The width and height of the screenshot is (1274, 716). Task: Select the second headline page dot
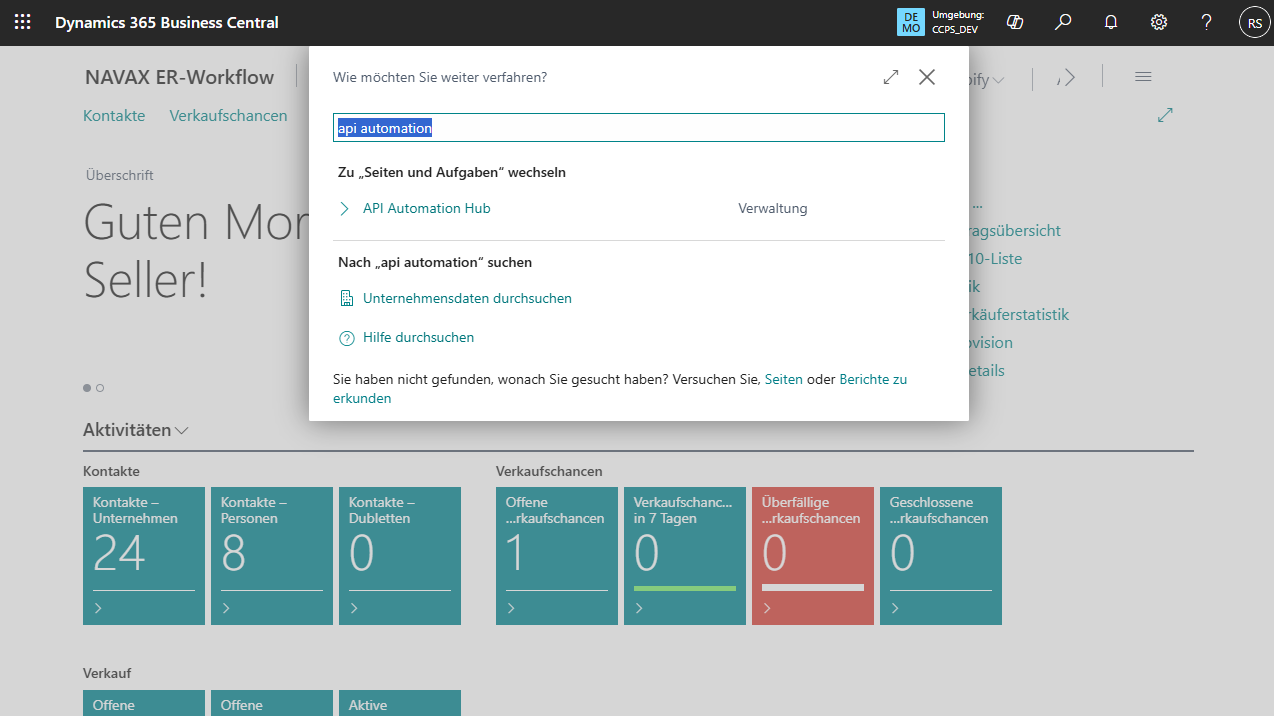(x=100, y=388)
